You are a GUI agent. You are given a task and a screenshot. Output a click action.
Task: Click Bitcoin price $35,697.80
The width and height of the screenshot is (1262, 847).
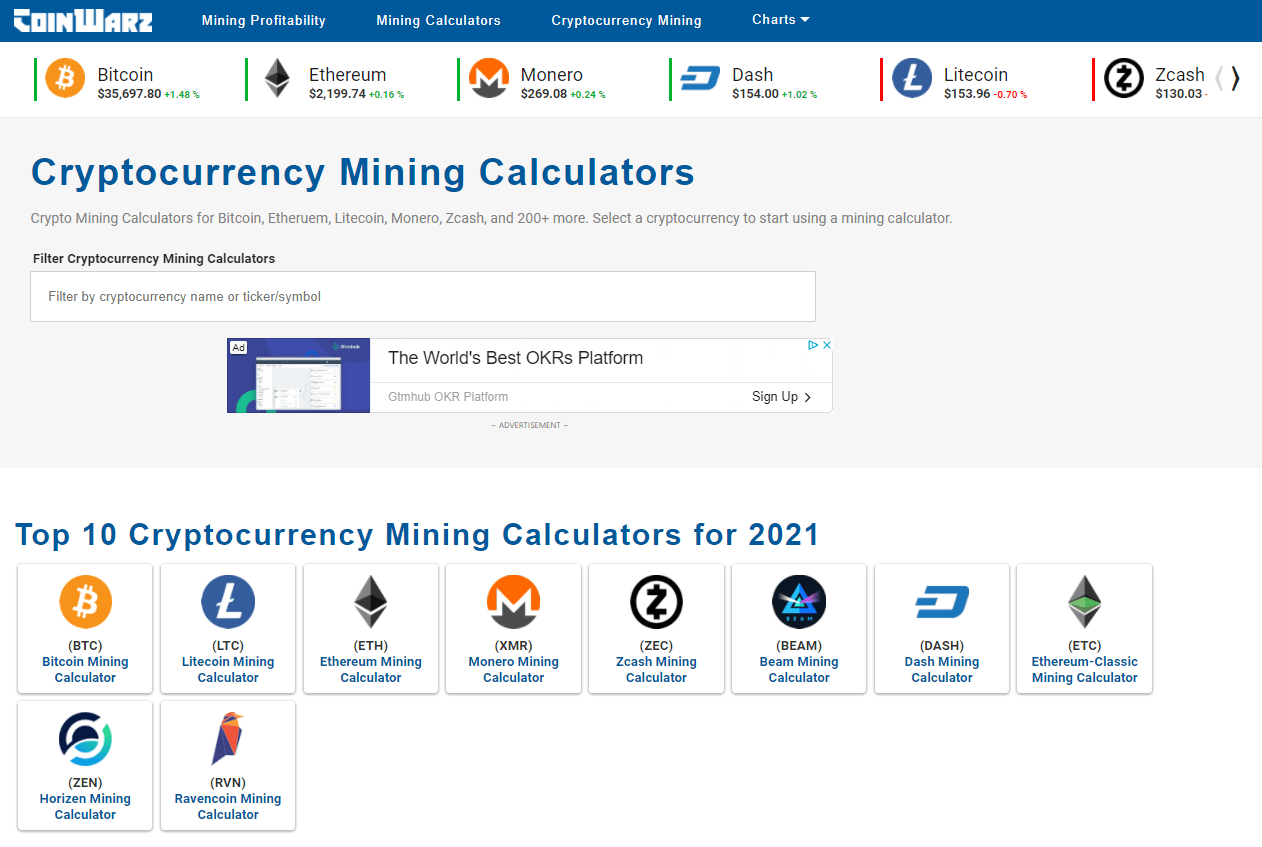[129, 94]
